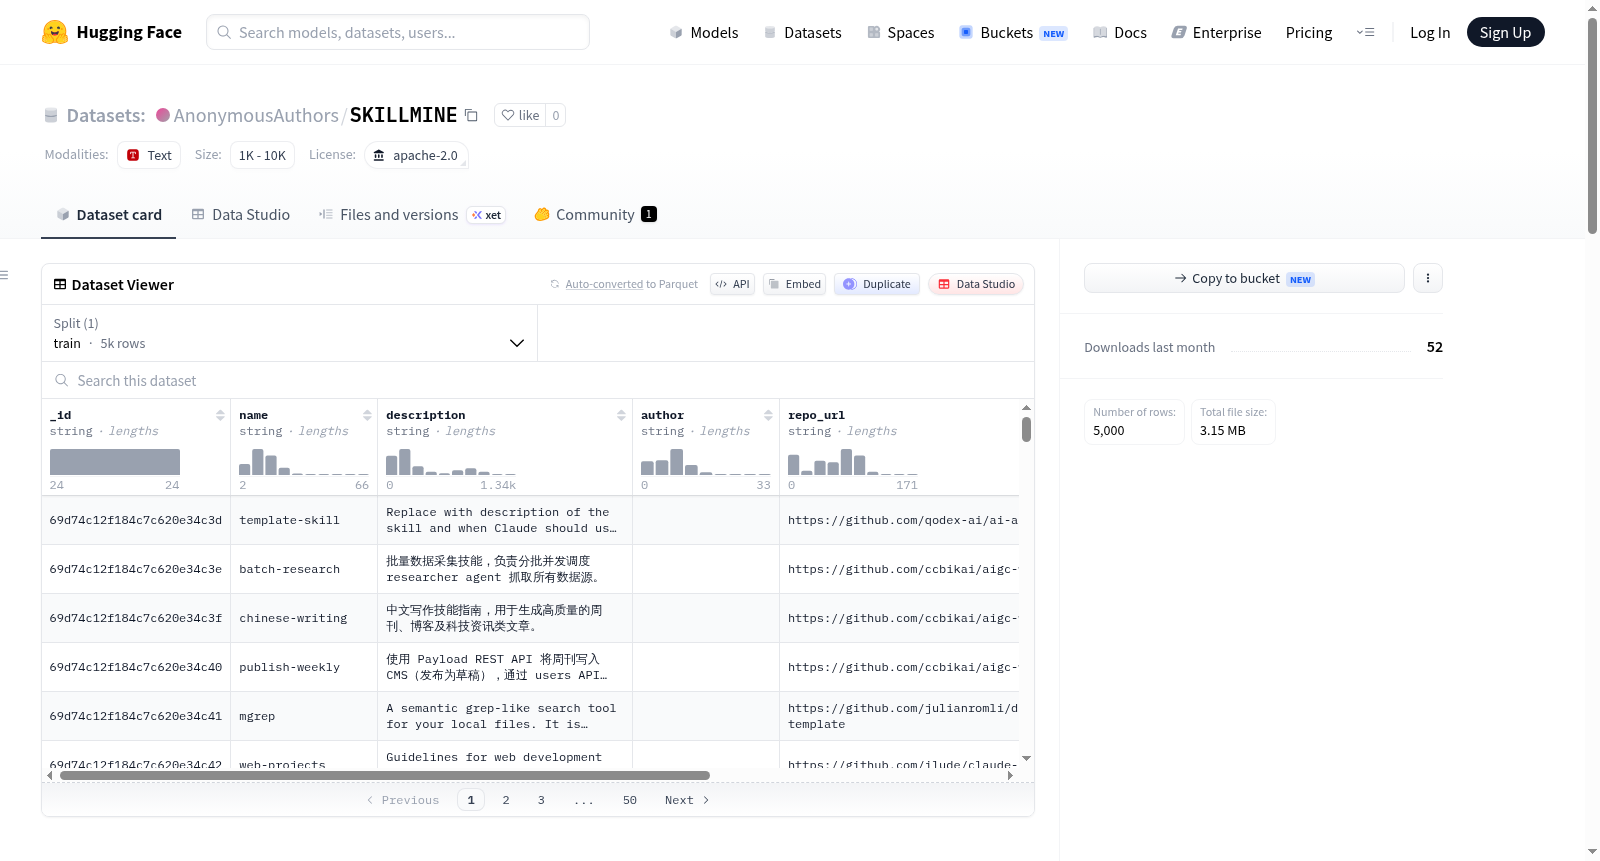Select the publish-weekly name cell
The height and width of the screenshot is (861, 1600).
click(304, 667)
